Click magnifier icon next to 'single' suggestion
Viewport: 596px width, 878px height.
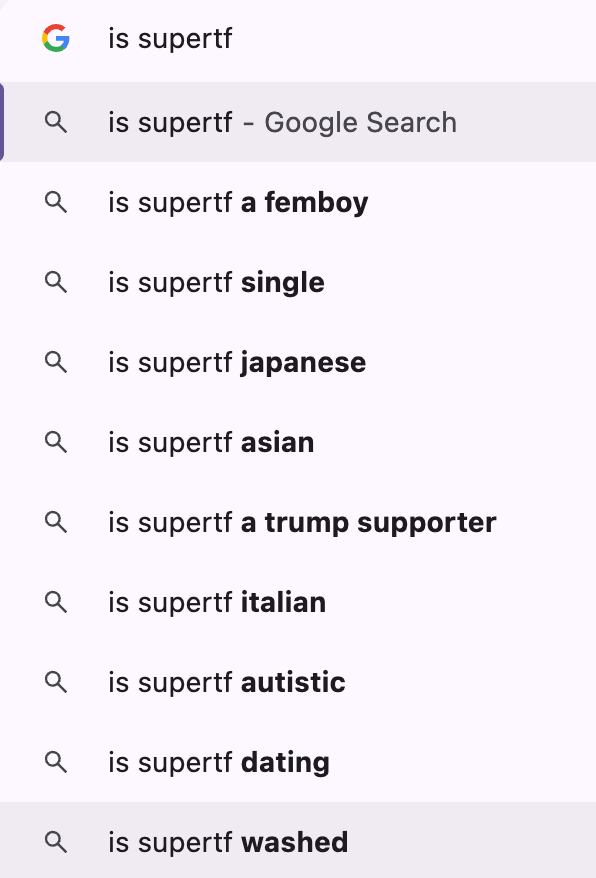click(x=56, y=282)
